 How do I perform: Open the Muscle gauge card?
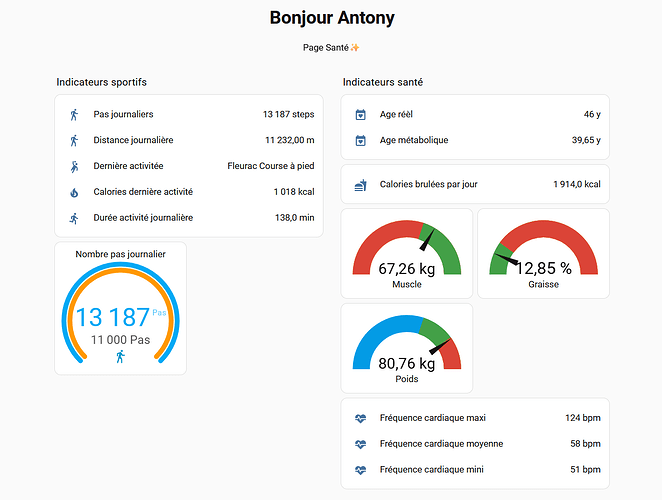pos(406,253)
